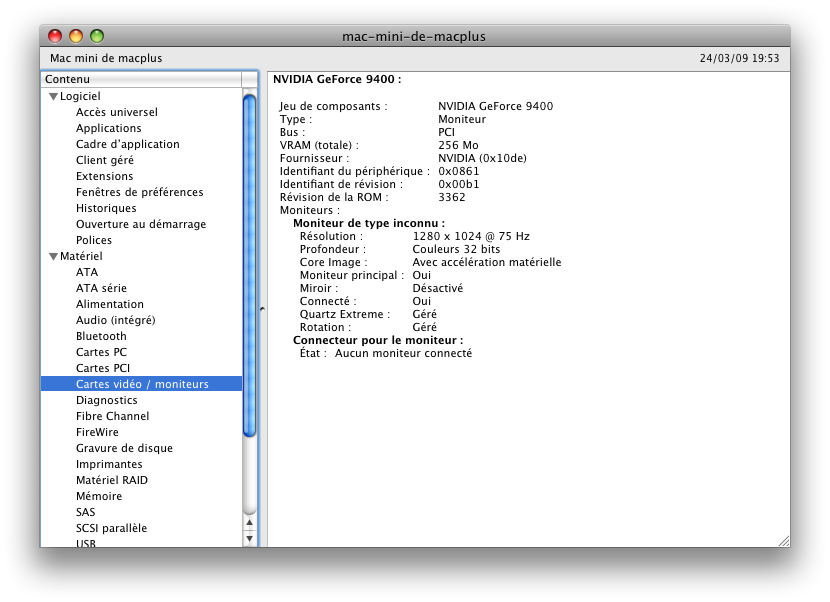Show FireWire device information
830x602 pixels.
(x=97, y=432)
